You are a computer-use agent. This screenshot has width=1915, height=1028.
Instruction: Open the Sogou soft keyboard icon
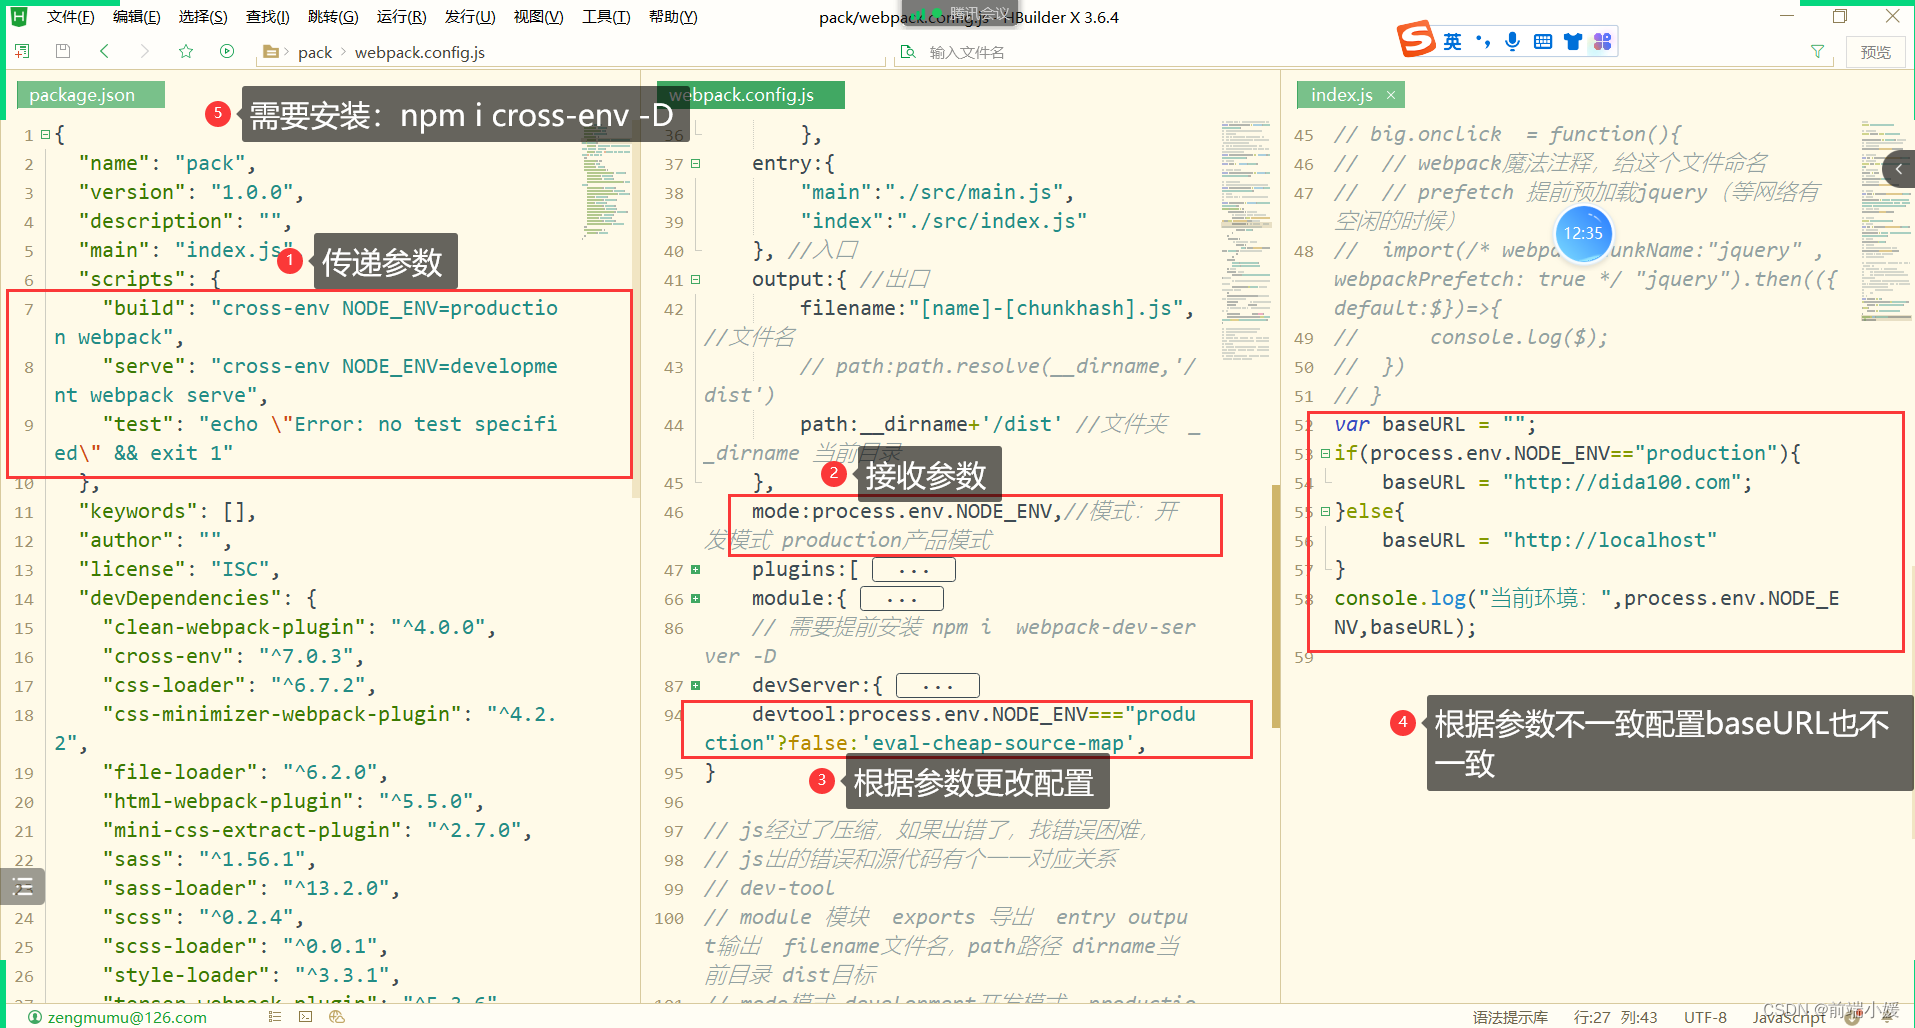[1543, 41]
